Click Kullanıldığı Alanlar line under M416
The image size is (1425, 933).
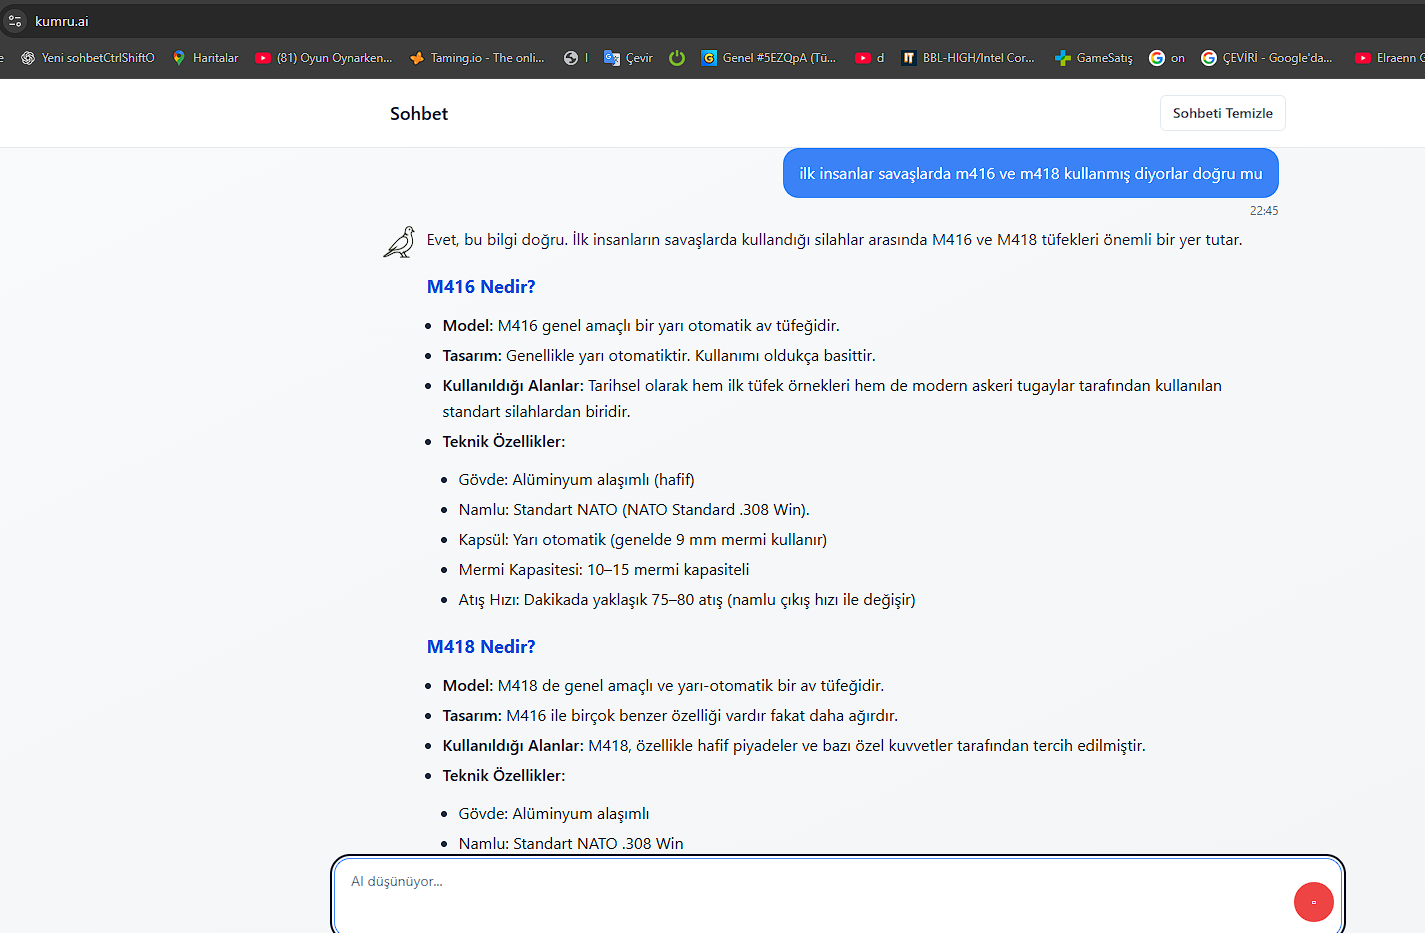coord(832,398)
